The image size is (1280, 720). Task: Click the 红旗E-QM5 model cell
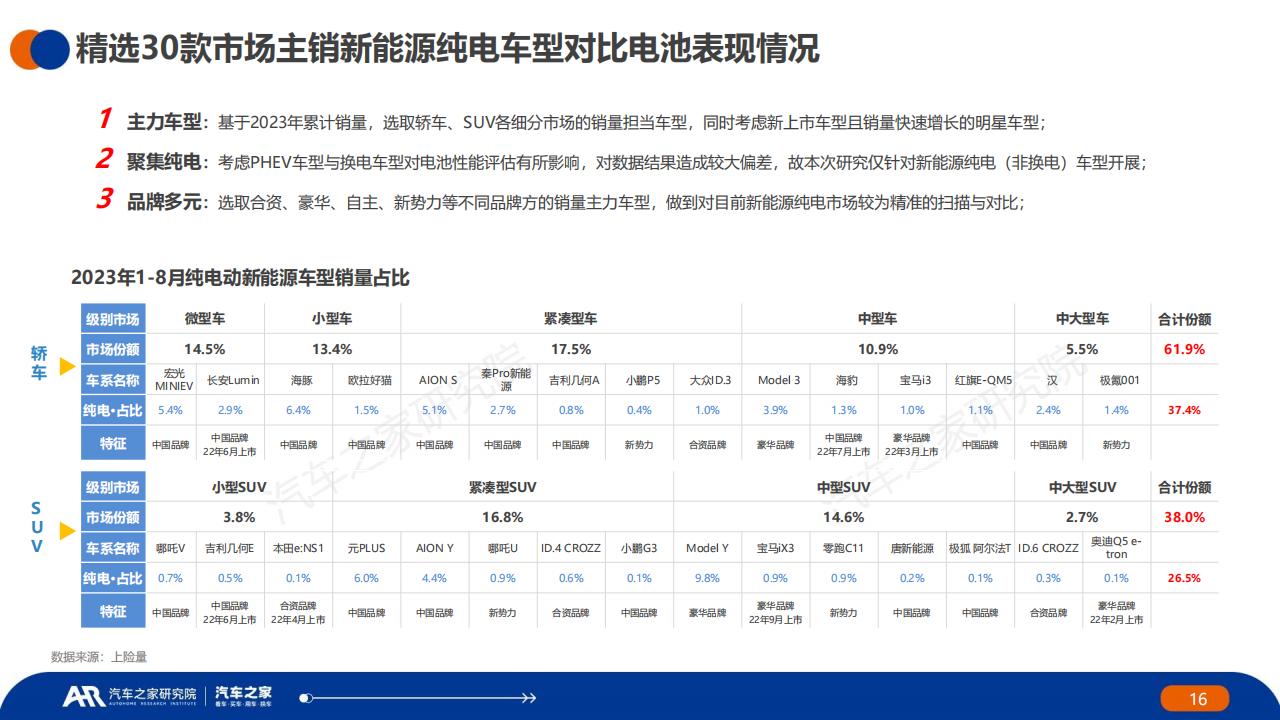point(982,380)
